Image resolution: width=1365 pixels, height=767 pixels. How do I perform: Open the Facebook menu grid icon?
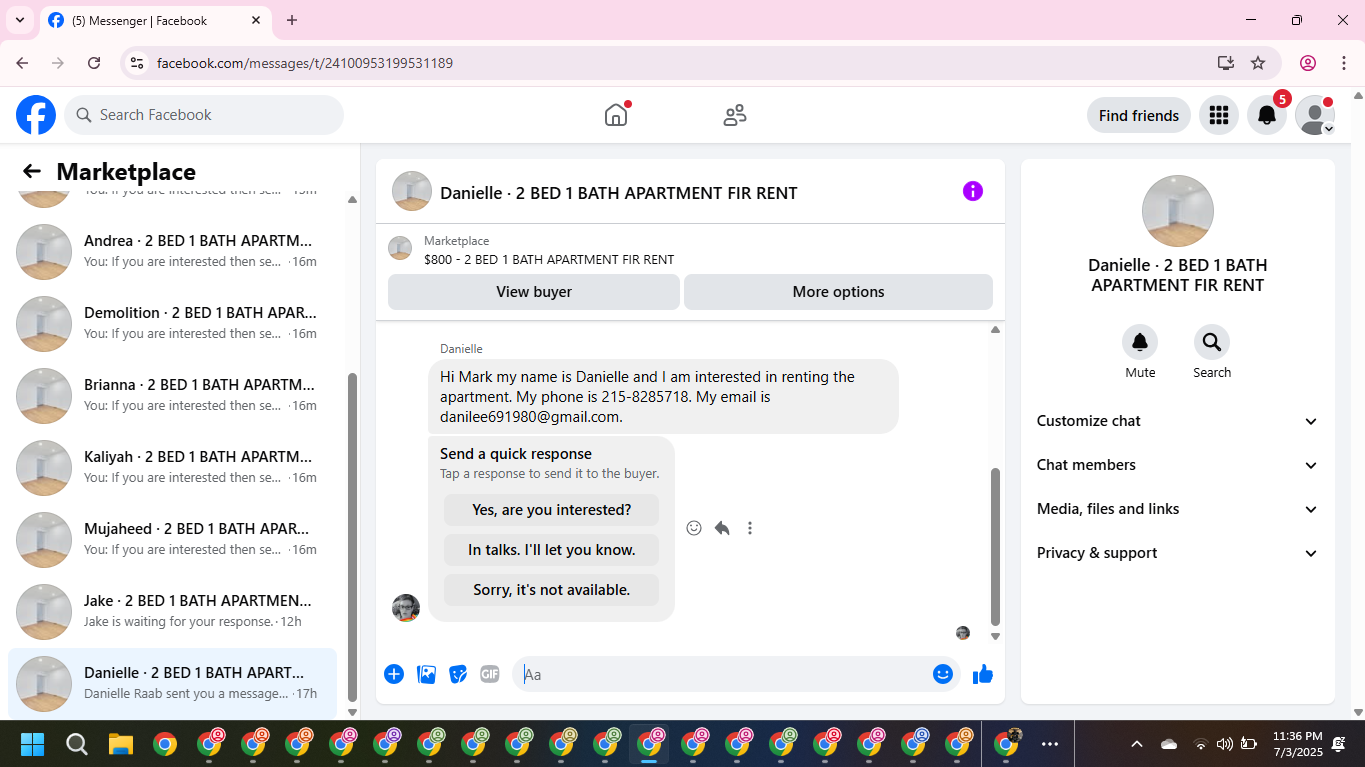[1218, 115]
